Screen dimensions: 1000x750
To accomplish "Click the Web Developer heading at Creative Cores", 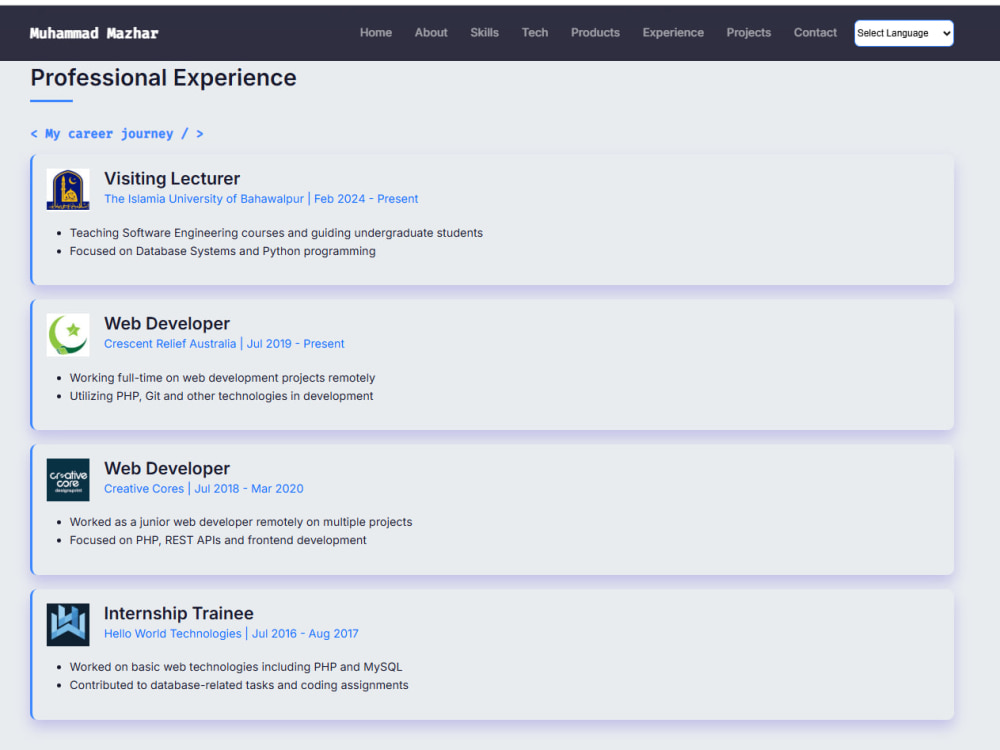I will [x=167, y=468].
